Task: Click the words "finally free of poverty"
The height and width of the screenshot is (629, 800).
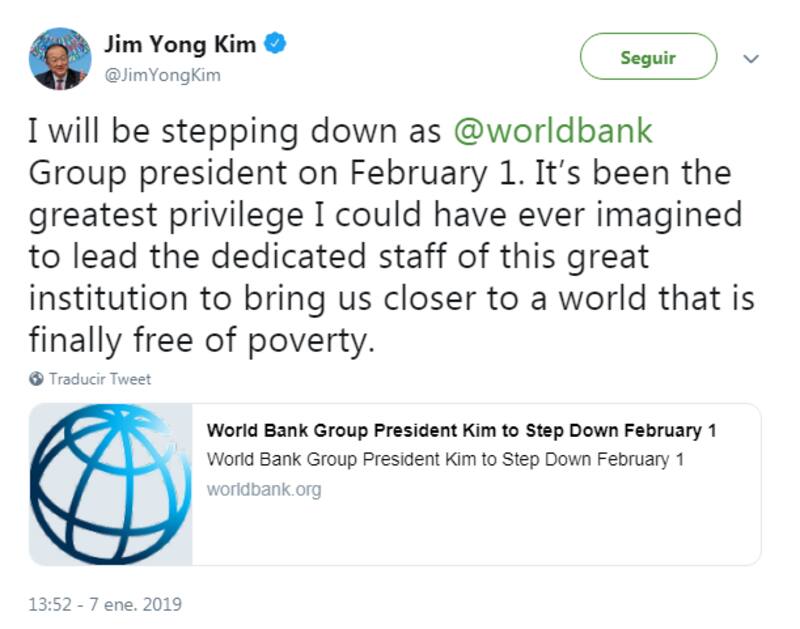Action: [x=200, y=341]
